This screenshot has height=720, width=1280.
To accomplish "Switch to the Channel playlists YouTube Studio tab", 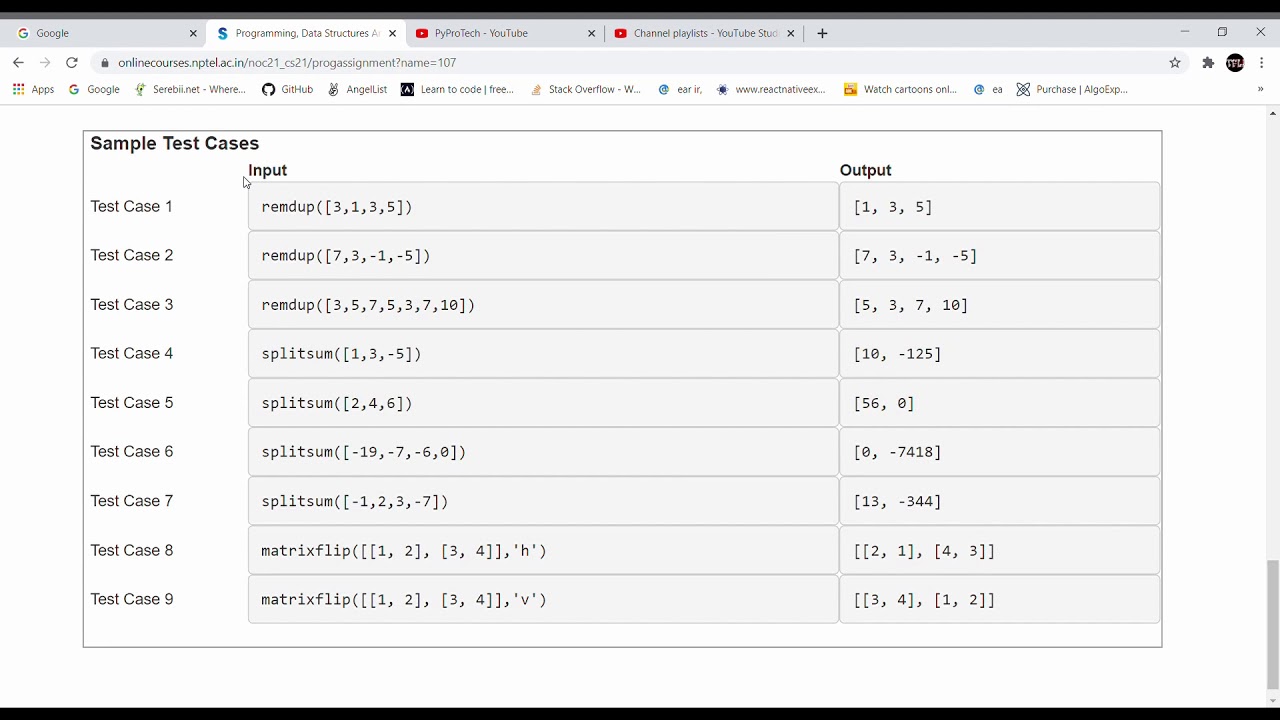I will coord(700,33).
